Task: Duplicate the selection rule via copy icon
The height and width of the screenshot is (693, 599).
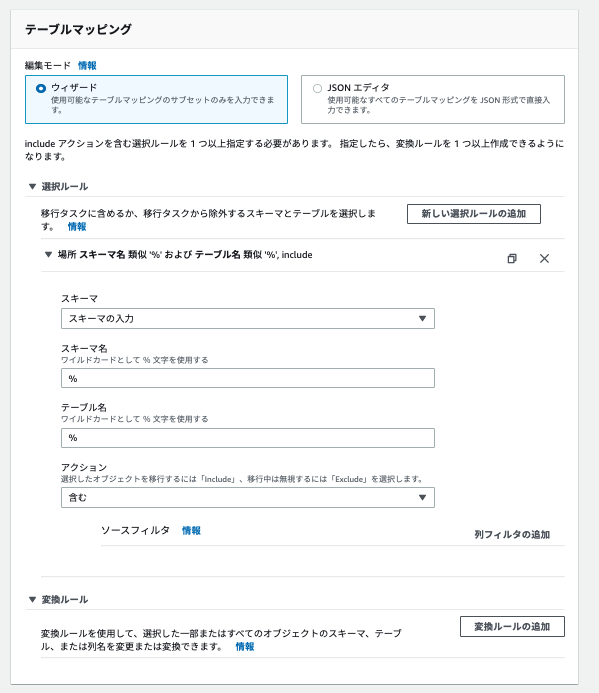Action: click(x=512, y=259)
